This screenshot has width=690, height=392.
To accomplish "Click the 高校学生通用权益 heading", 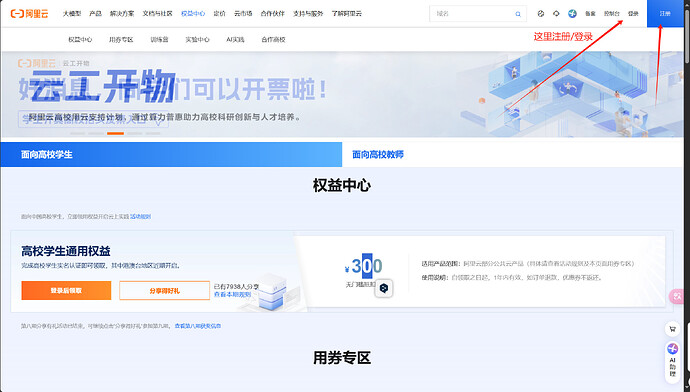I will (x=66, y=251).
